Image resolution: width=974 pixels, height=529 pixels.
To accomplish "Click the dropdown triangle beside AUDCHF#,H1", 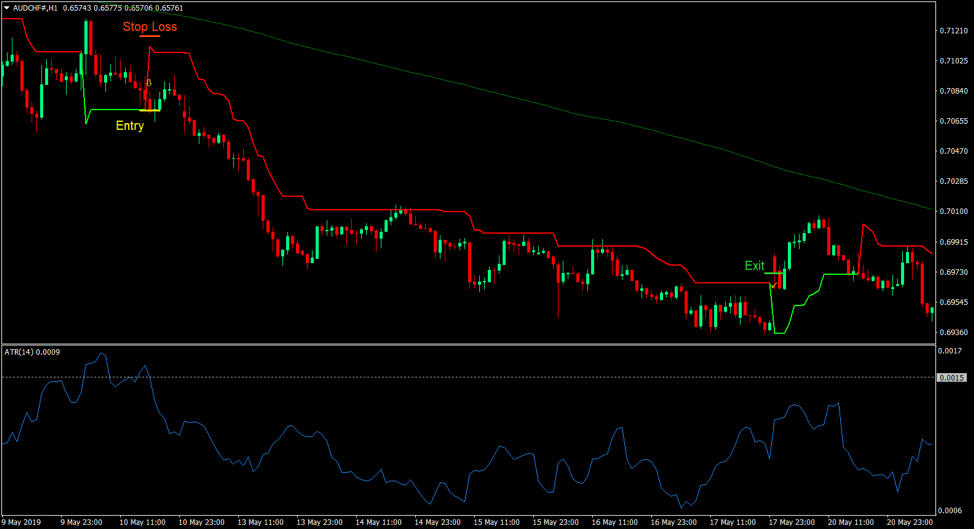I will (7, 8).
